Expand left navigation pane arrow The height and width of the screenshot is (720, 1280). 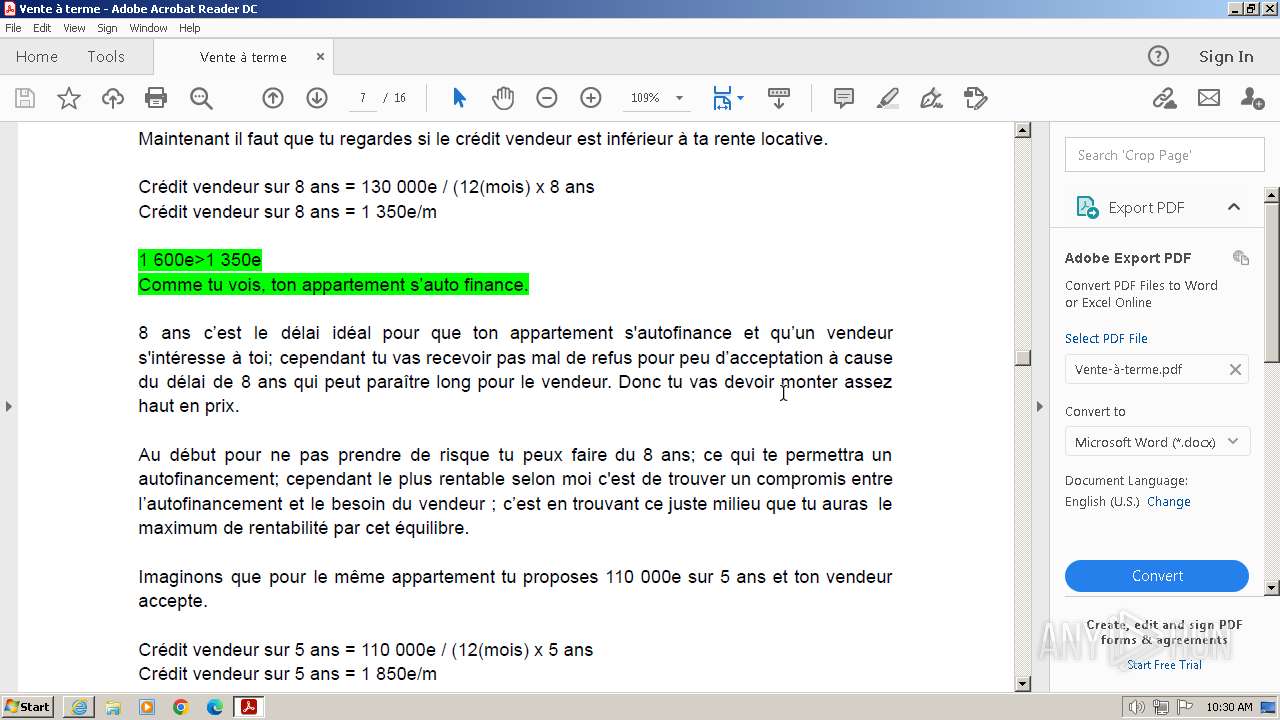(8, 406)
